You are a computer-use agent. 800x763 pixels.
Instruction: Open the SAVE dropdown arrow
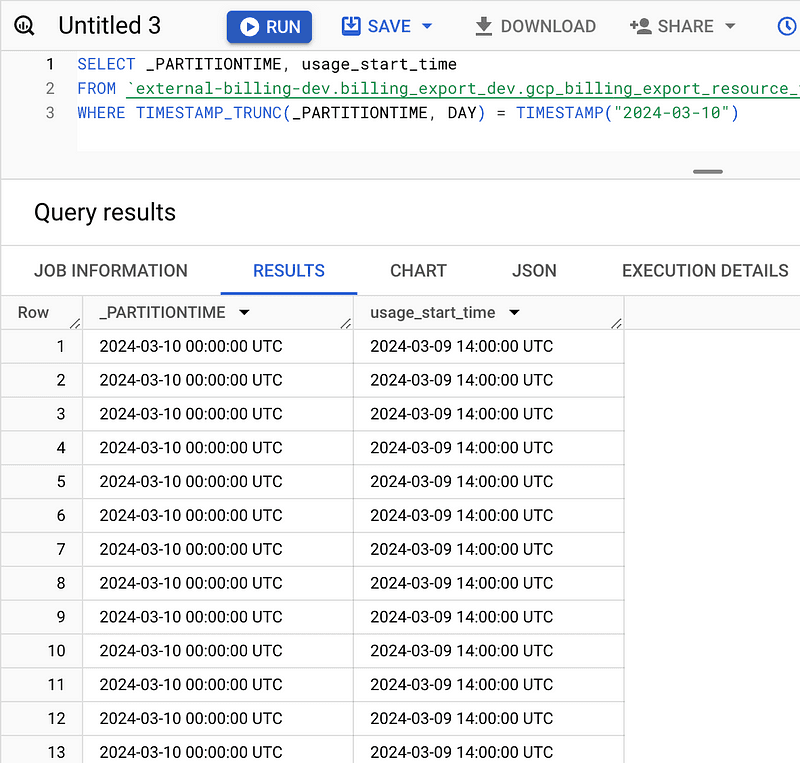428,26
